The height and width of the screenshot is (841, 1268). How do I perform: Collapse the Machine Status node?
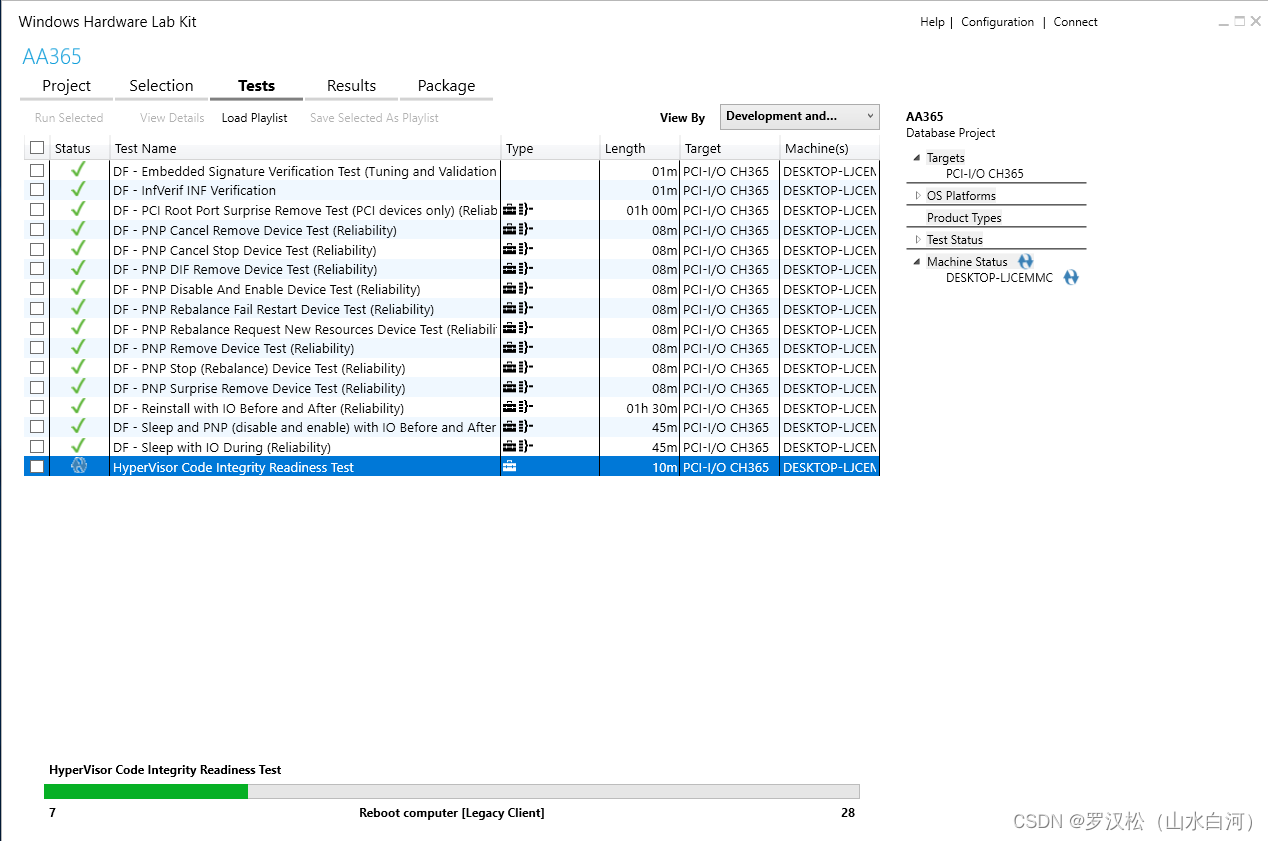tap(917, 262)
